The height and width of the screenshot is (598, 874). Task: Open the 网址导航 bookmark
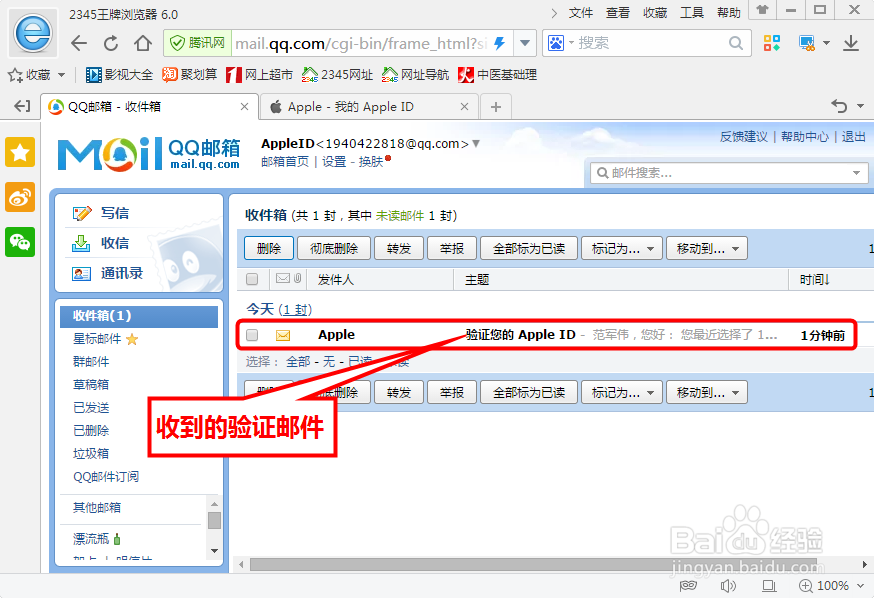[x=415, y=75]
